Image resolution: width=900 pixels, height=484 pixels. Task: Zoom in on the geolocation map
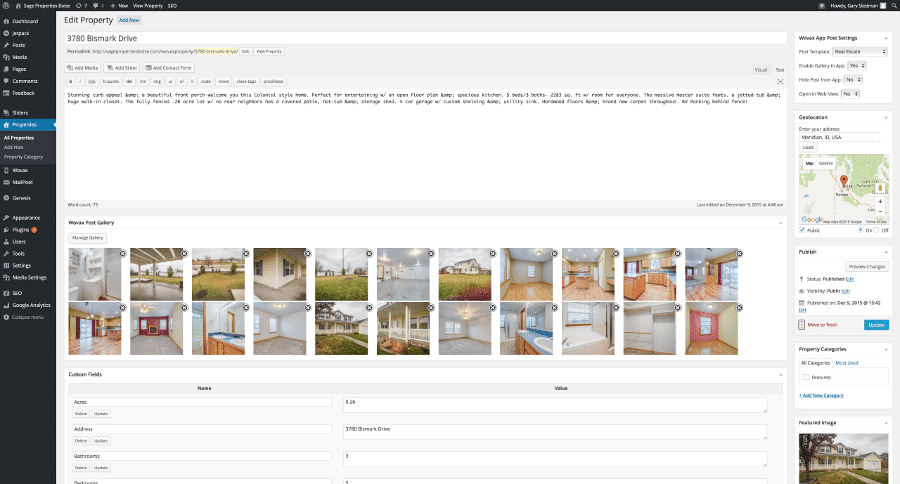pos(880,202)
